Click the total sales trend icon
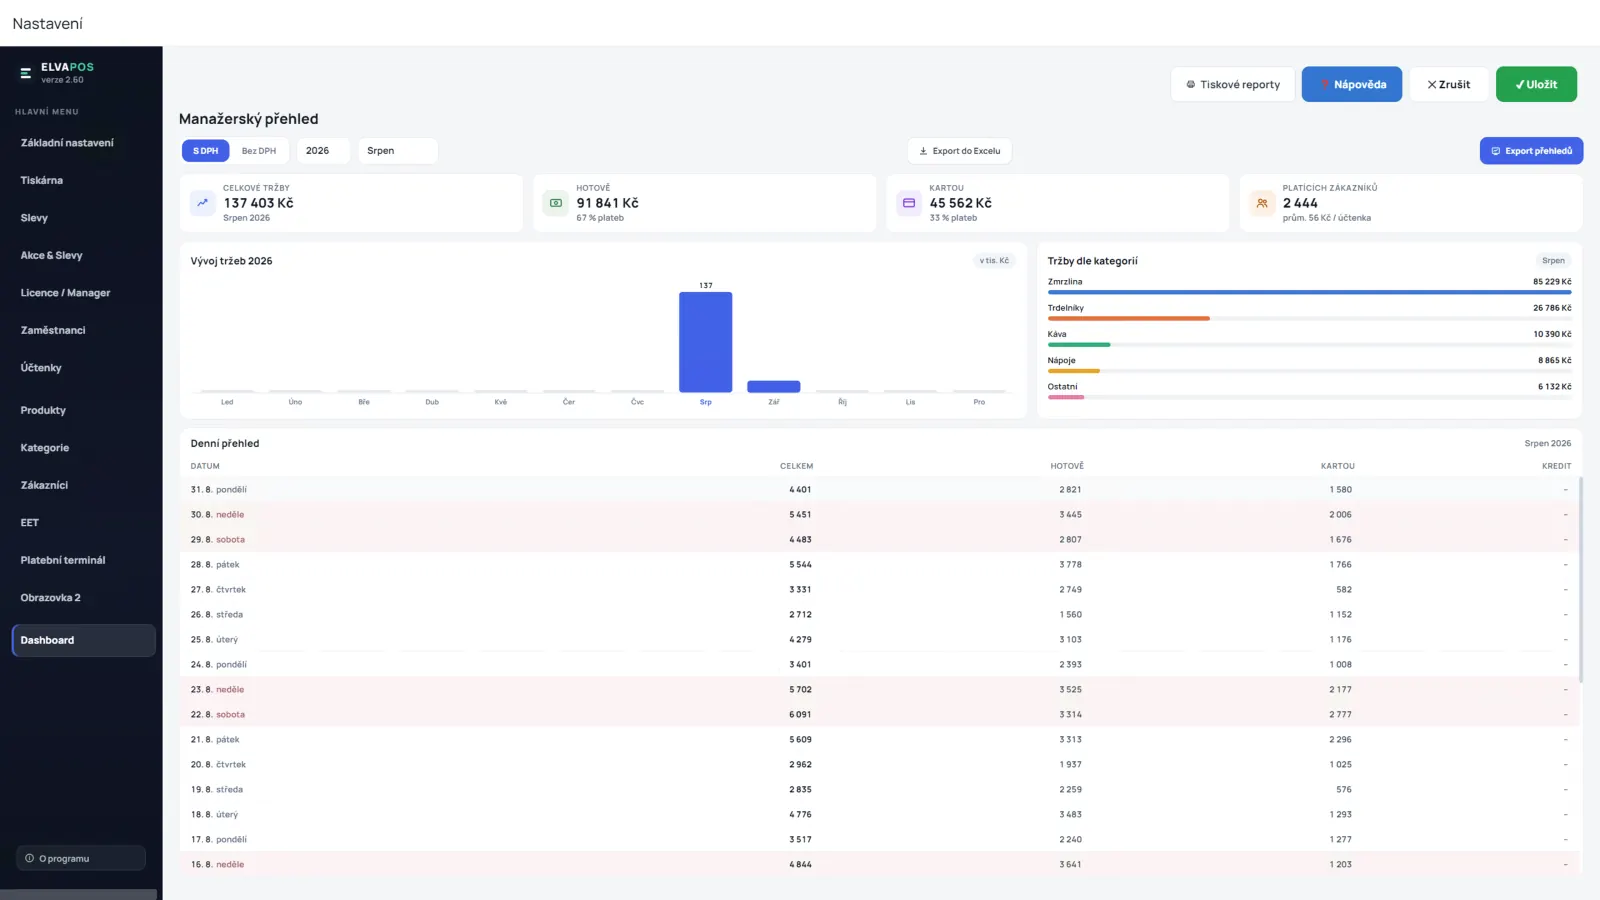 (x=203, y=203)
